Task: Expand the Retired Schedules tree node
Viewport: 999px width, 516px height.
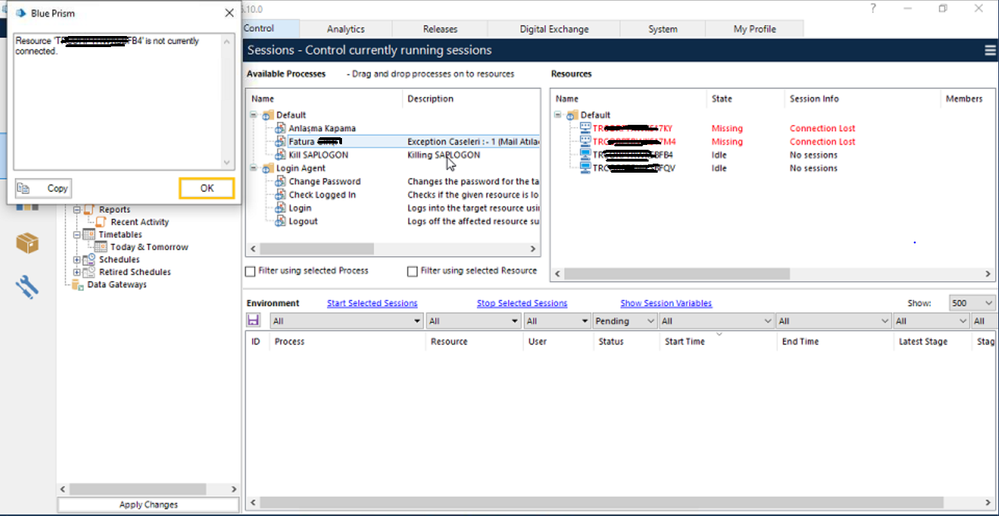Action: 77,272
